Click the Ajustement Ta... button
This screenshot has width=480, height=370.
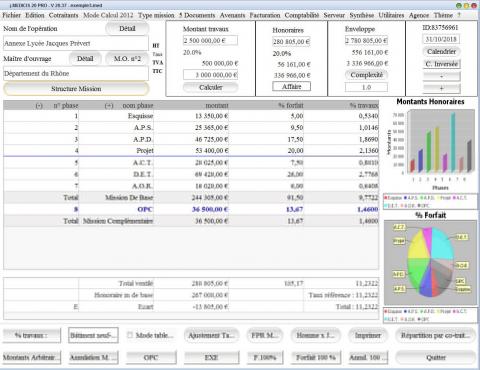pos(211,335)
